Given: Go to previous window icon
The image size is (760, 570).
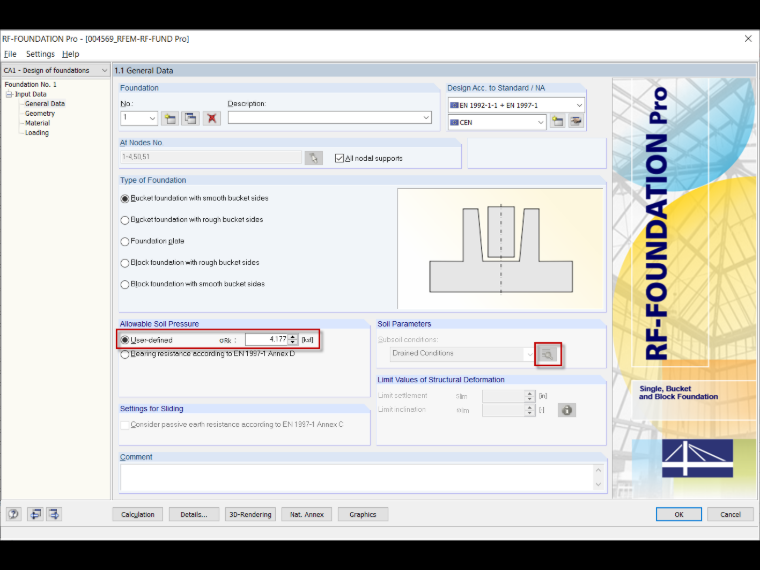Looking at the screenshot, I should [x=35, y=514].
